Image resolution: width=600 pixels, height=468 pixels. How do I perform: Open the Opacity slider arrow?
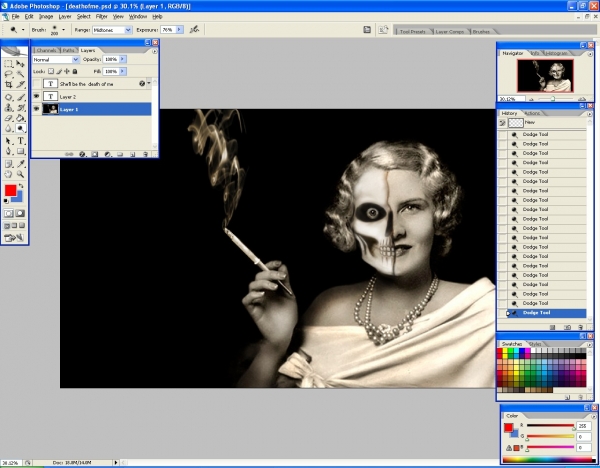point(122,59)
